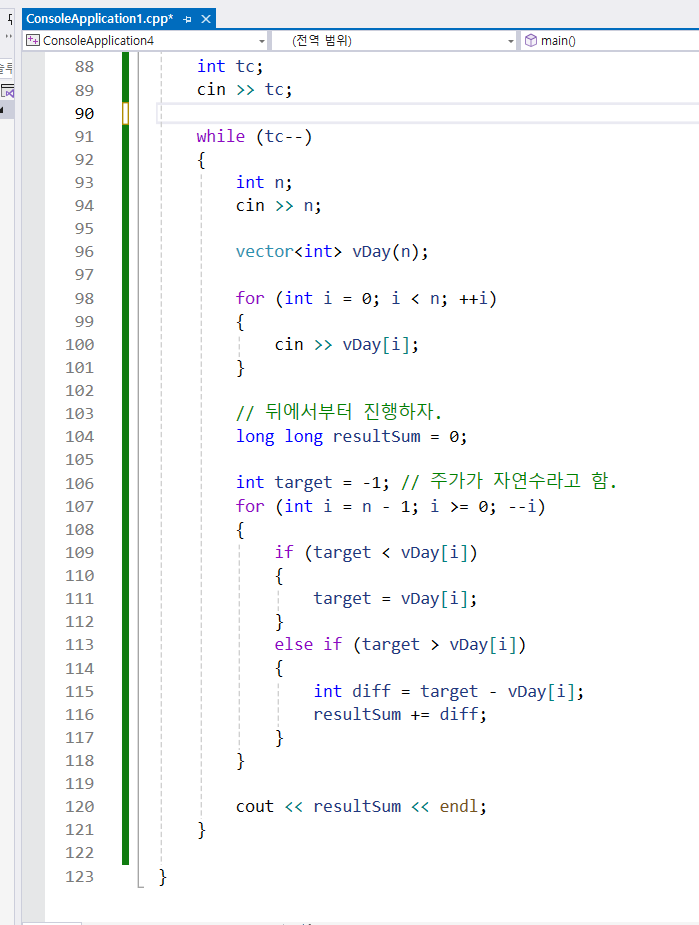699x925 pixels.
Task: Open the main() member dropdown
Action: (609, 41)
